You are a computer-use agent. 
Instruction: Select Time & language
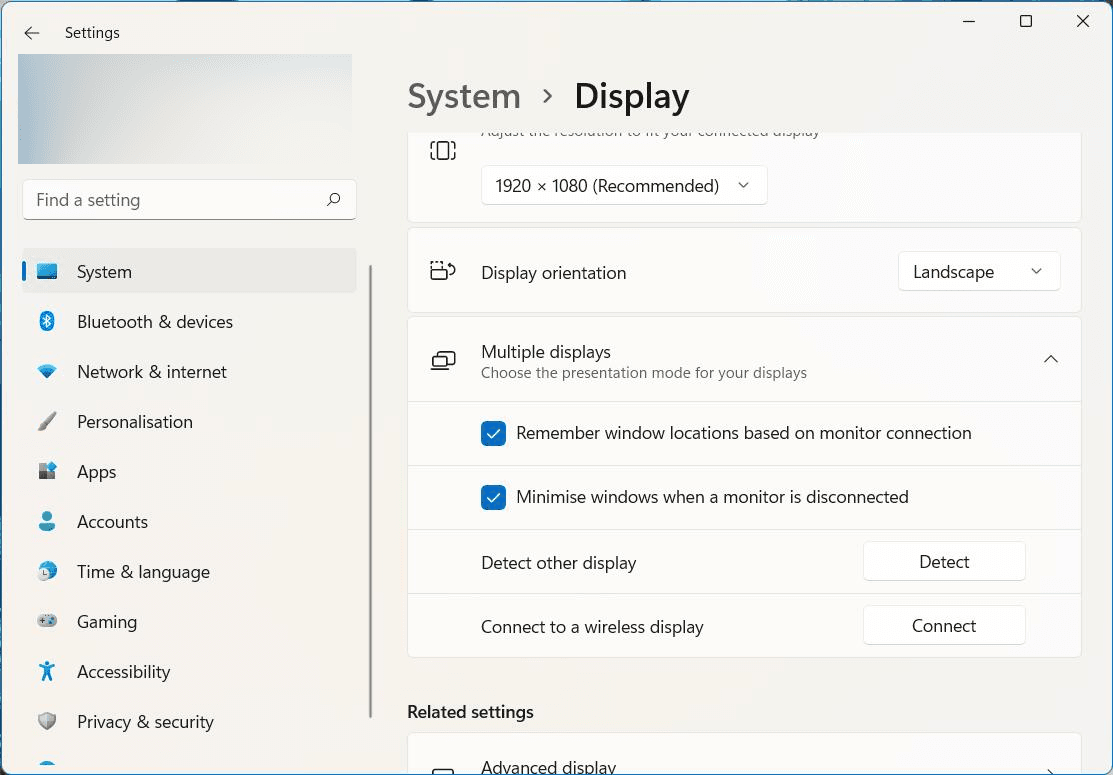tap(190, 571)
